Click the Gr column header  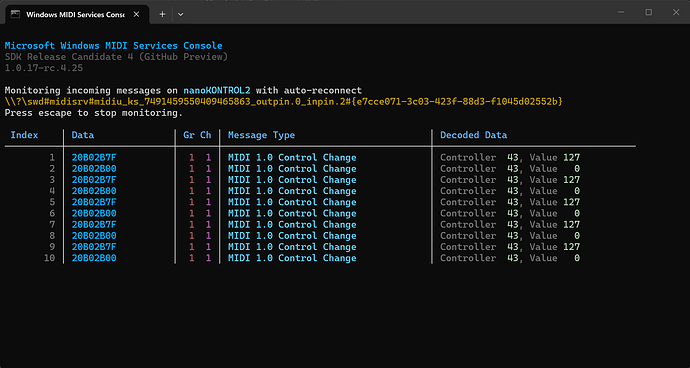tap(189, 135)
